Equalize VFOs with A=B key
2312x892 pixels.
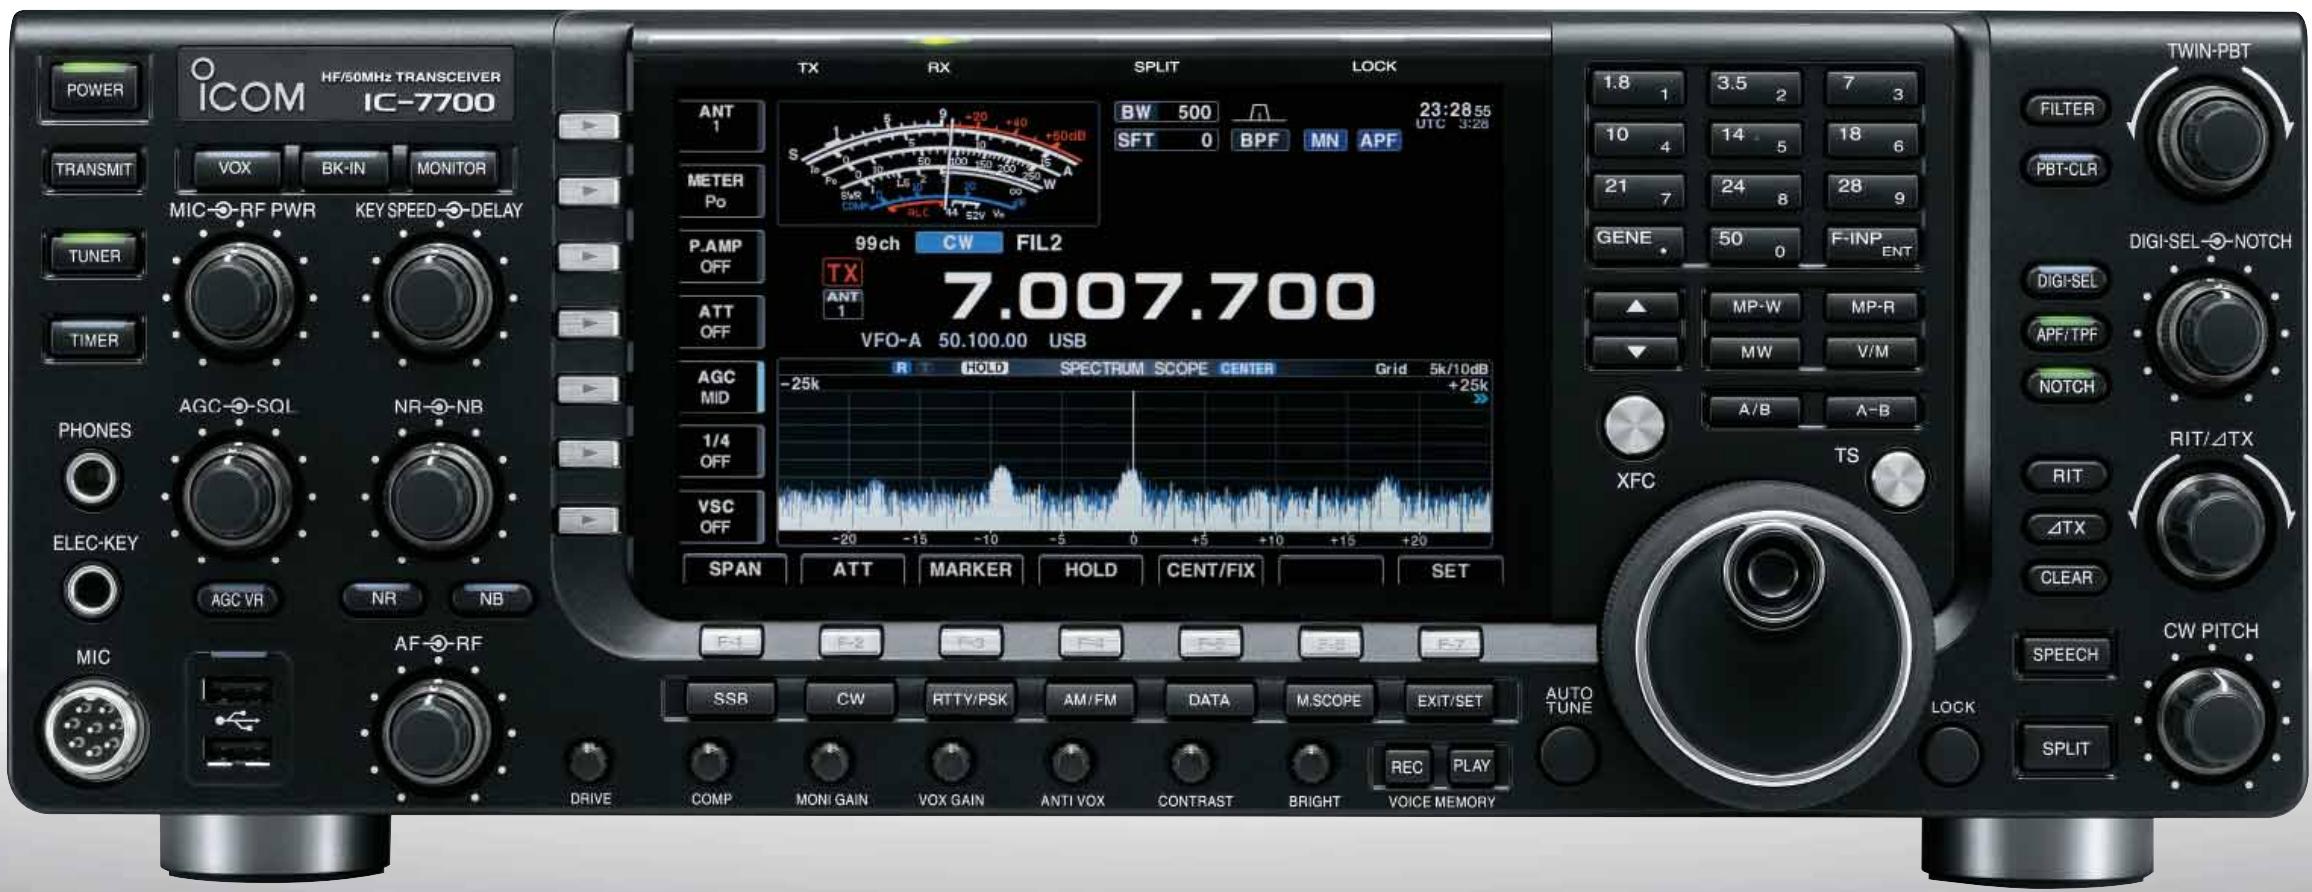point(1872,409)
